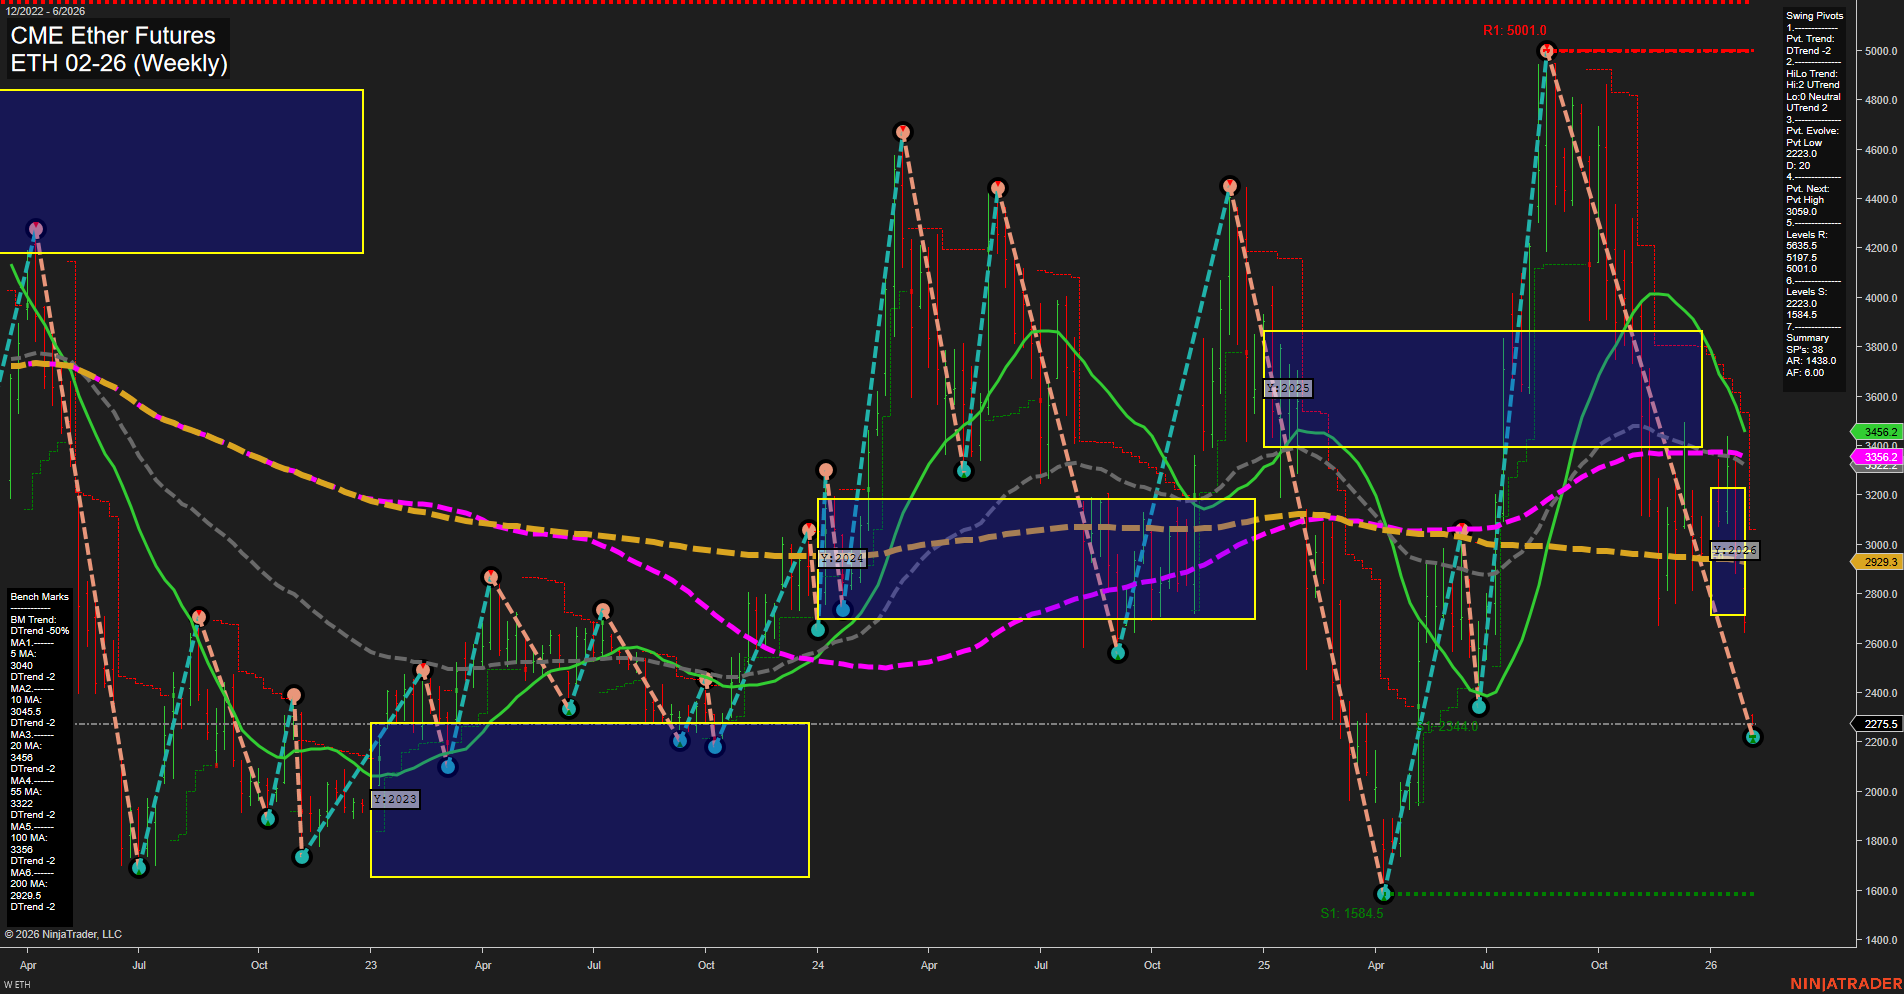Select the Y:2024 annotation label
Screen dimensions: 1904x994
(x=842, y=558)
